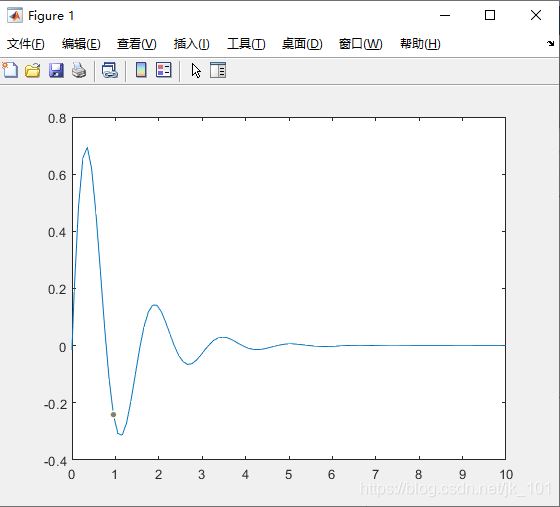Close the Figure 1 window
This screenshot has height=507, width=560.
coord(536,15)
